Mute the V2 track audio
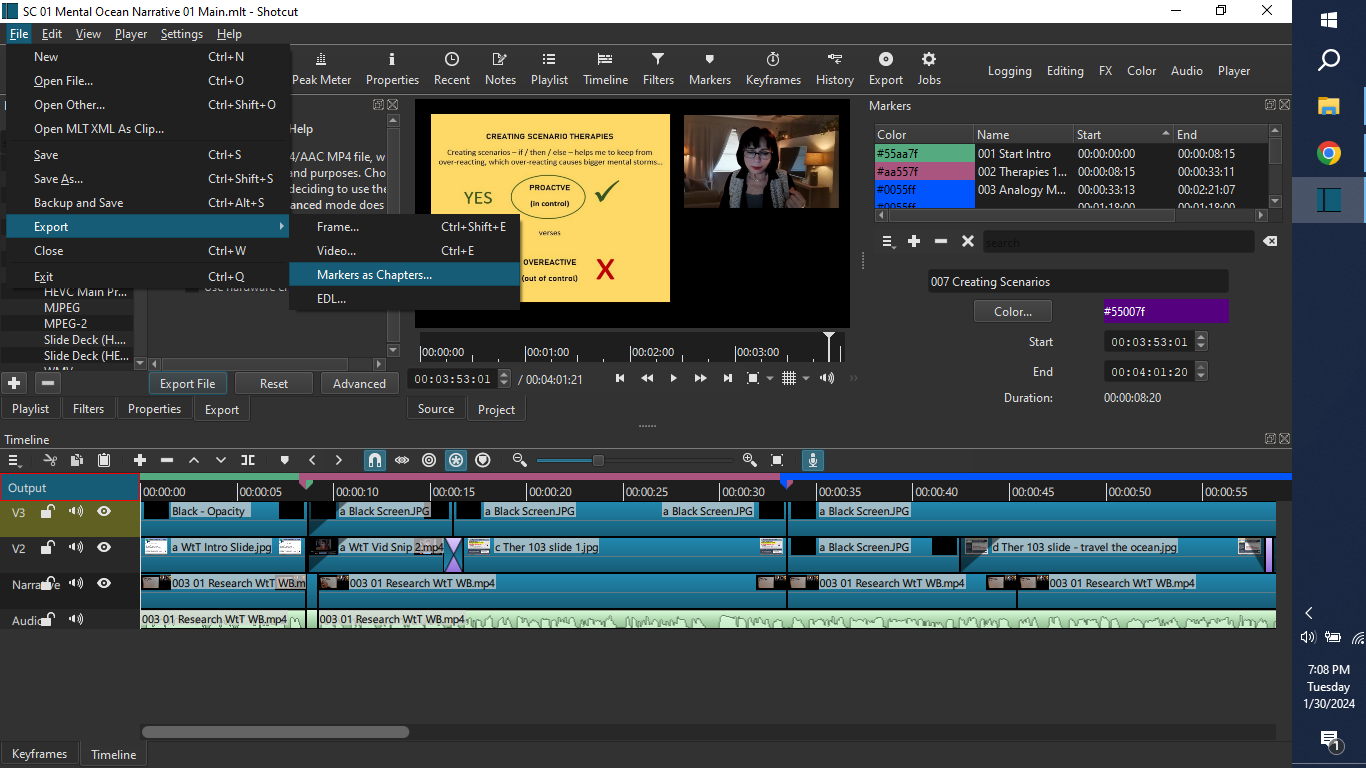This screenshot has height=768, width=1366. coord(76,548)
